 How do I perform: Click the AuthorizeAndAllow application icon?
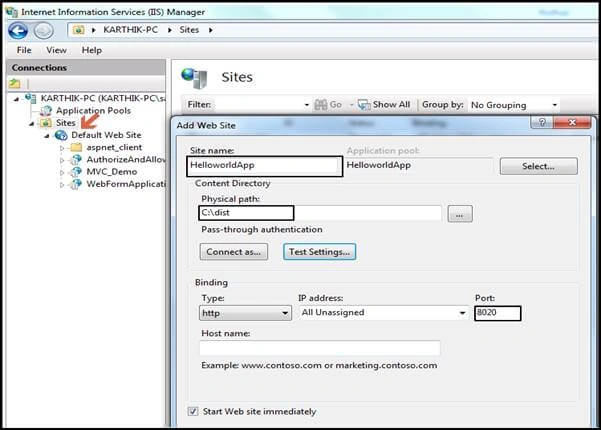click(x=76, y=159)
